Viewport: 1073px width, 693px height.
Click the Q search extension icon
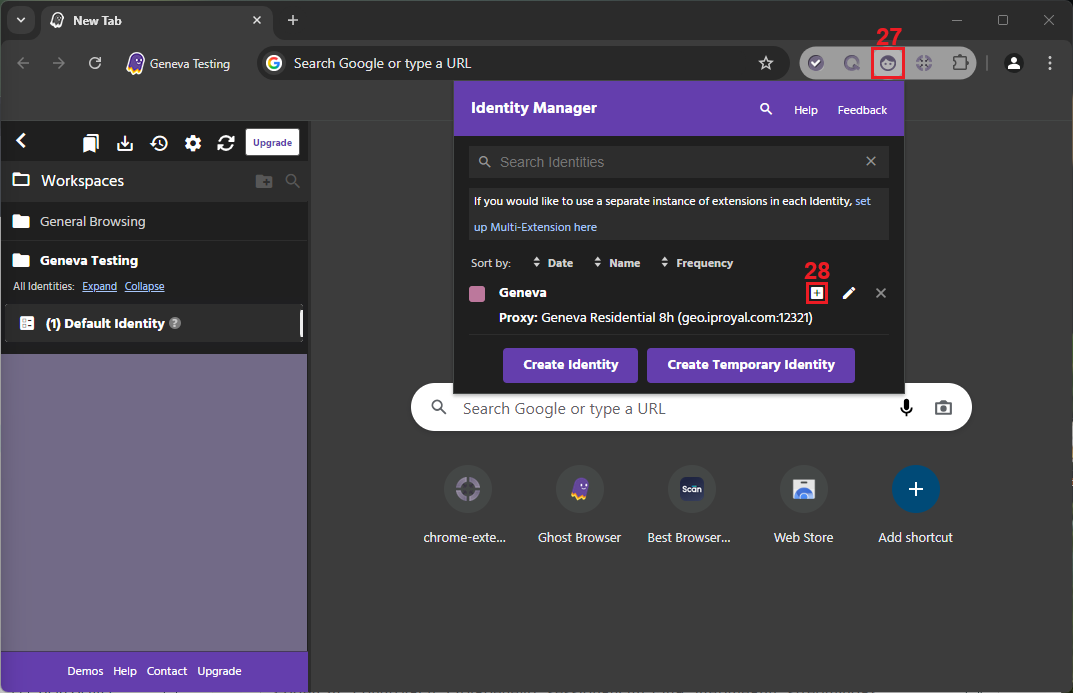pos(851,63)
